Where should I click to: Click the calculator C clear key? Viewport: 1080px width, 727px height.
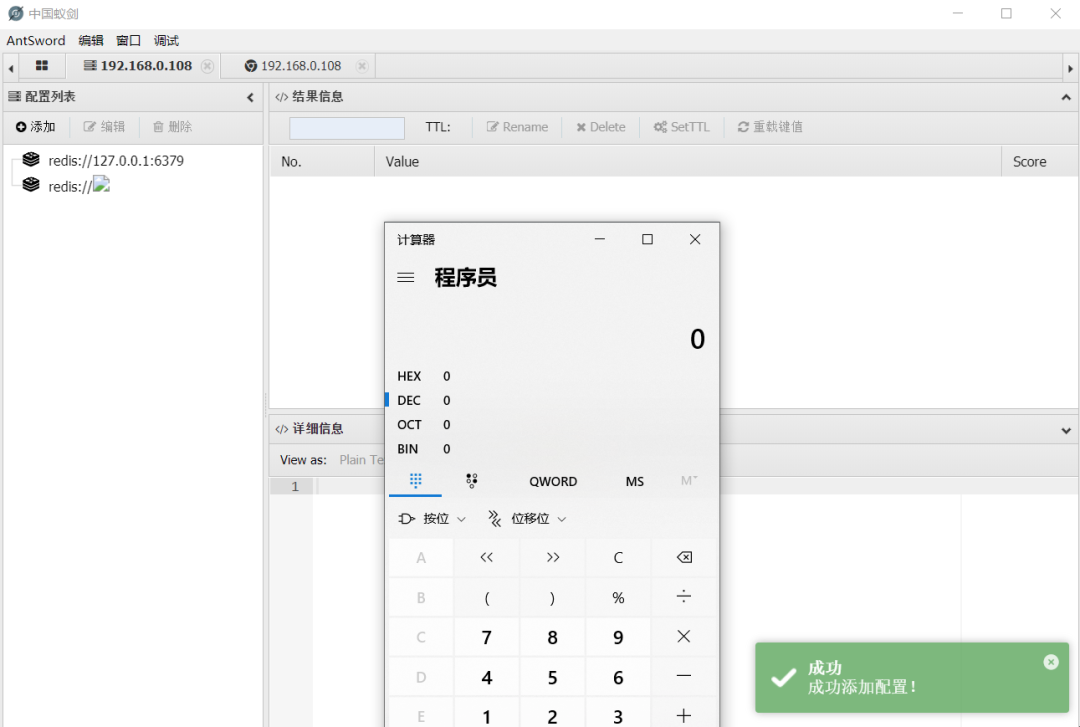(x=618, y=557)
